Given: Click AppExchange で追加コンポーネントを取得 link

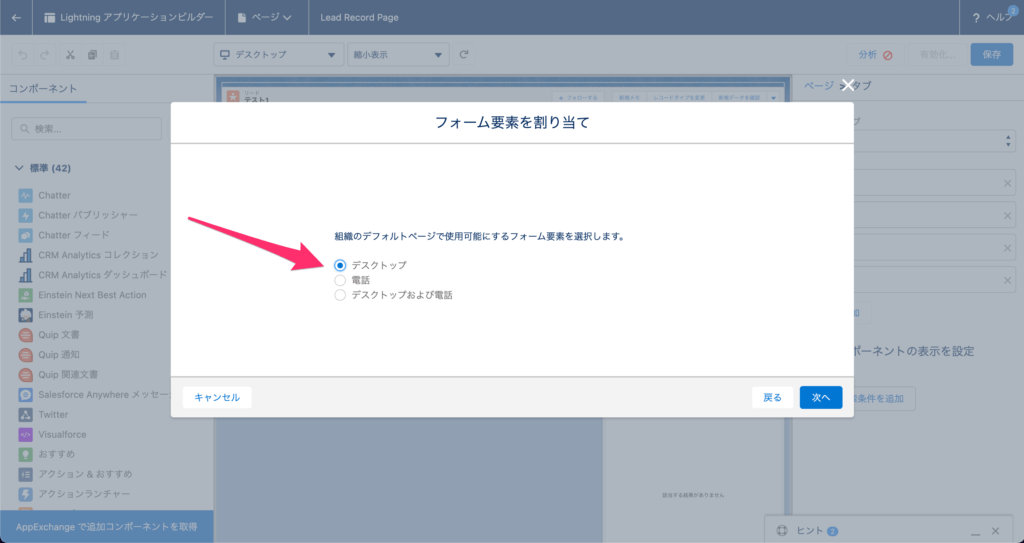Looking at the screenshot, I should [106, 527].
